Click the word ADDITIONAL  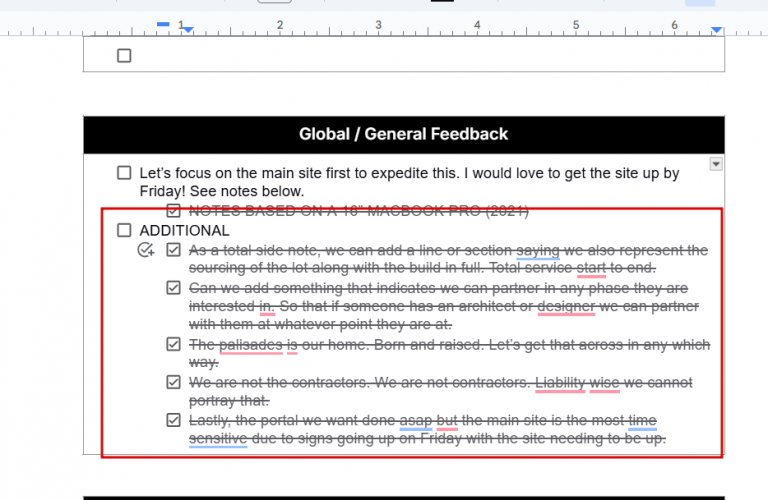(184, 231)
